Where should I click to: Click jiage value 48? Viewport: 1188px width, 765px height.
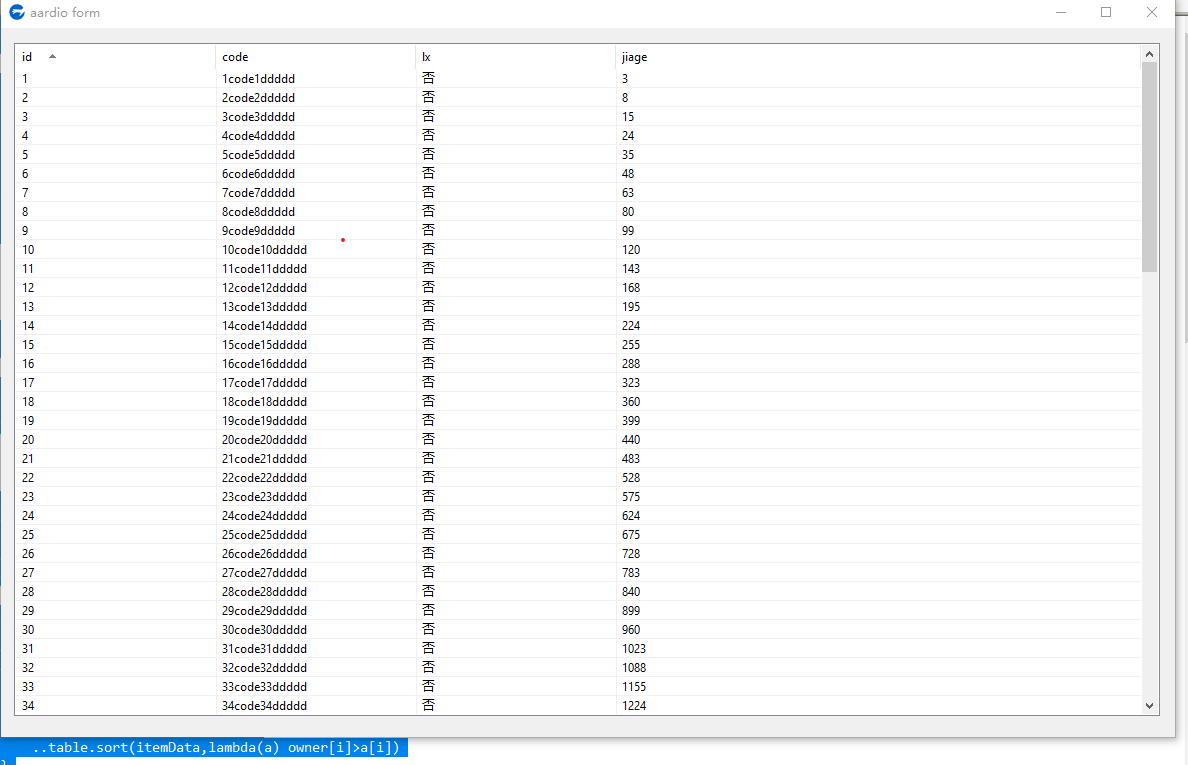(628, 173)
